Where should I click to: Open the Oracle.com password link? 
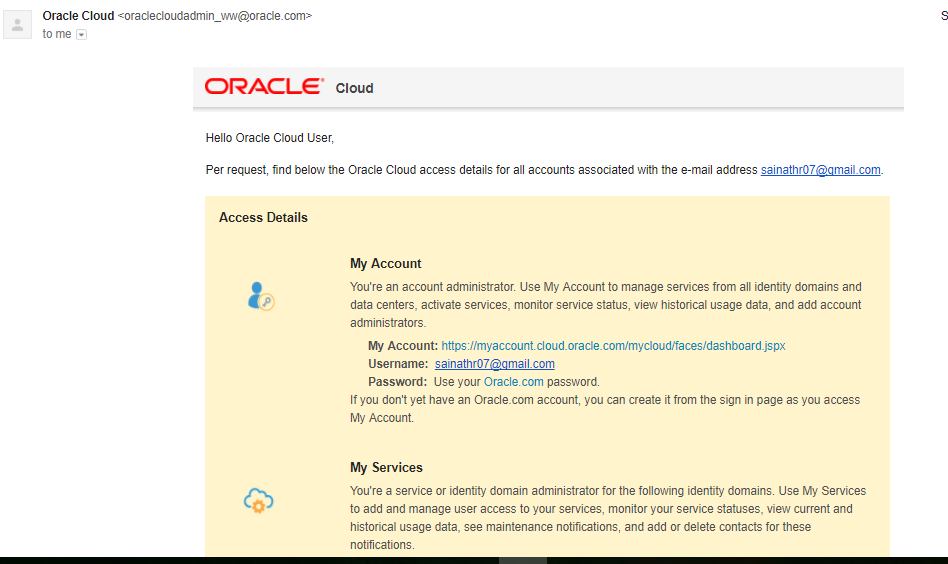coord(513,382)
